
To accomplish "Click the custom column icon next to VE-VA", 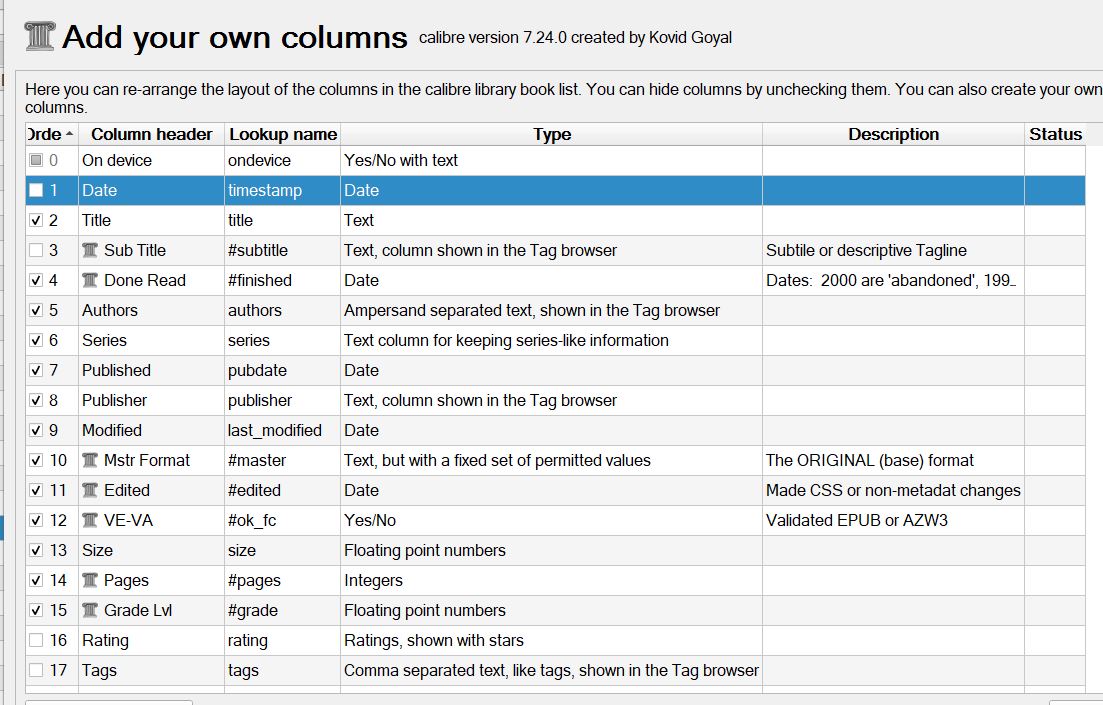I will tap(90, 520).
